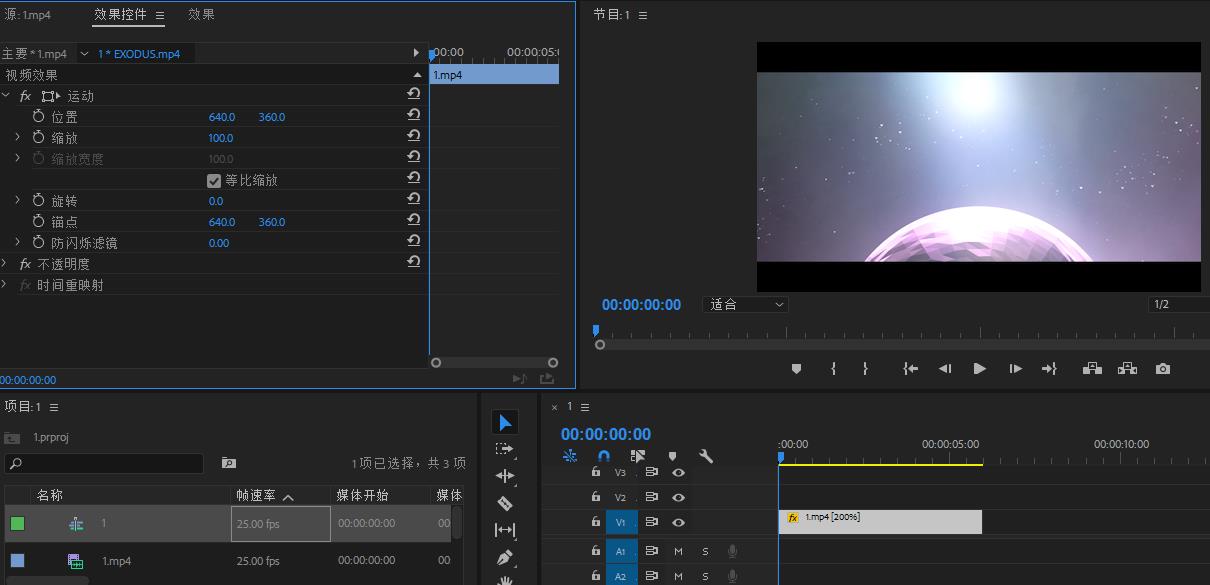Select the Track Select Forward tool
Screen dimensions: 1210x585
point(505,449)
